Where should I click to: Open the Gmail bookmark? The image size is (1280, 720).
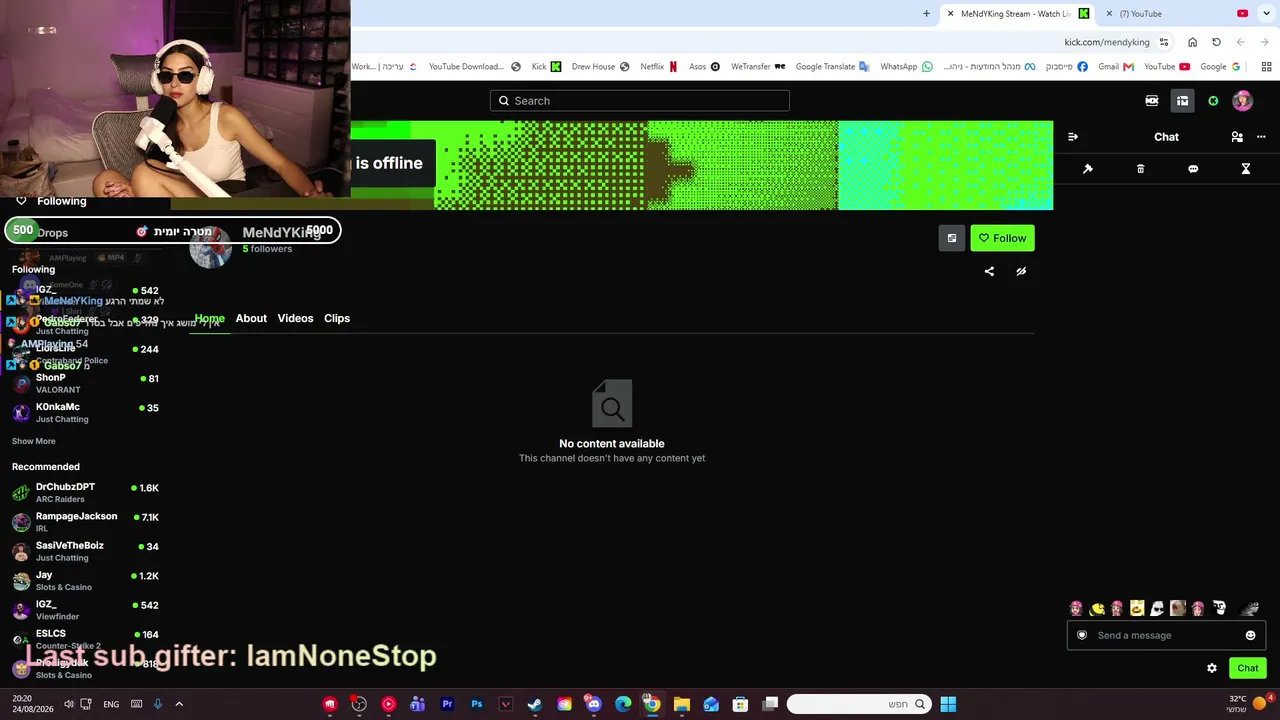click(x=1115, y=67)
